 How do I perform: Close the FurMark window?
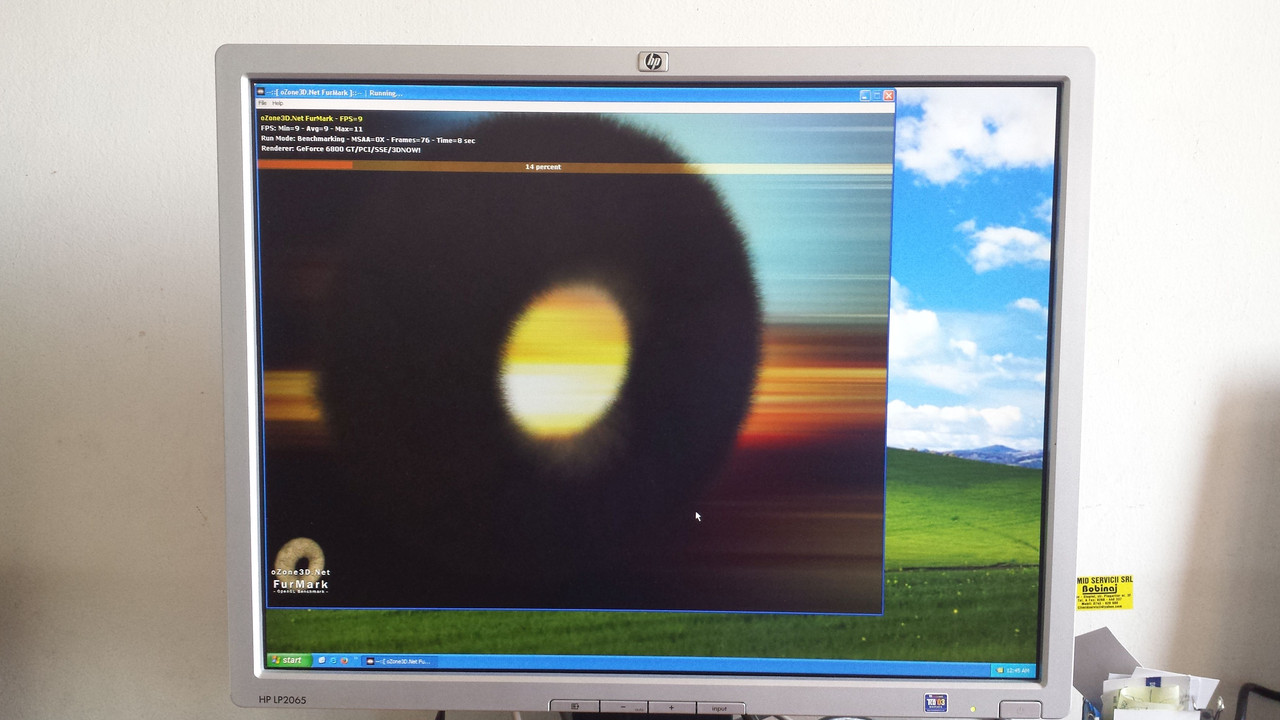pos(888,96)
